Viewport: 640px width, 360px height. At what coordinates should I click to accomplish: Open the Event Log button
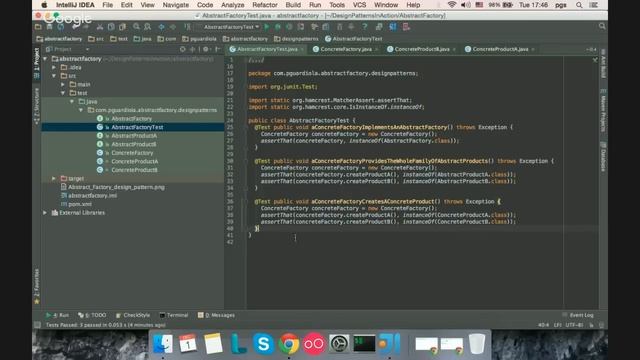coord(578,315)
